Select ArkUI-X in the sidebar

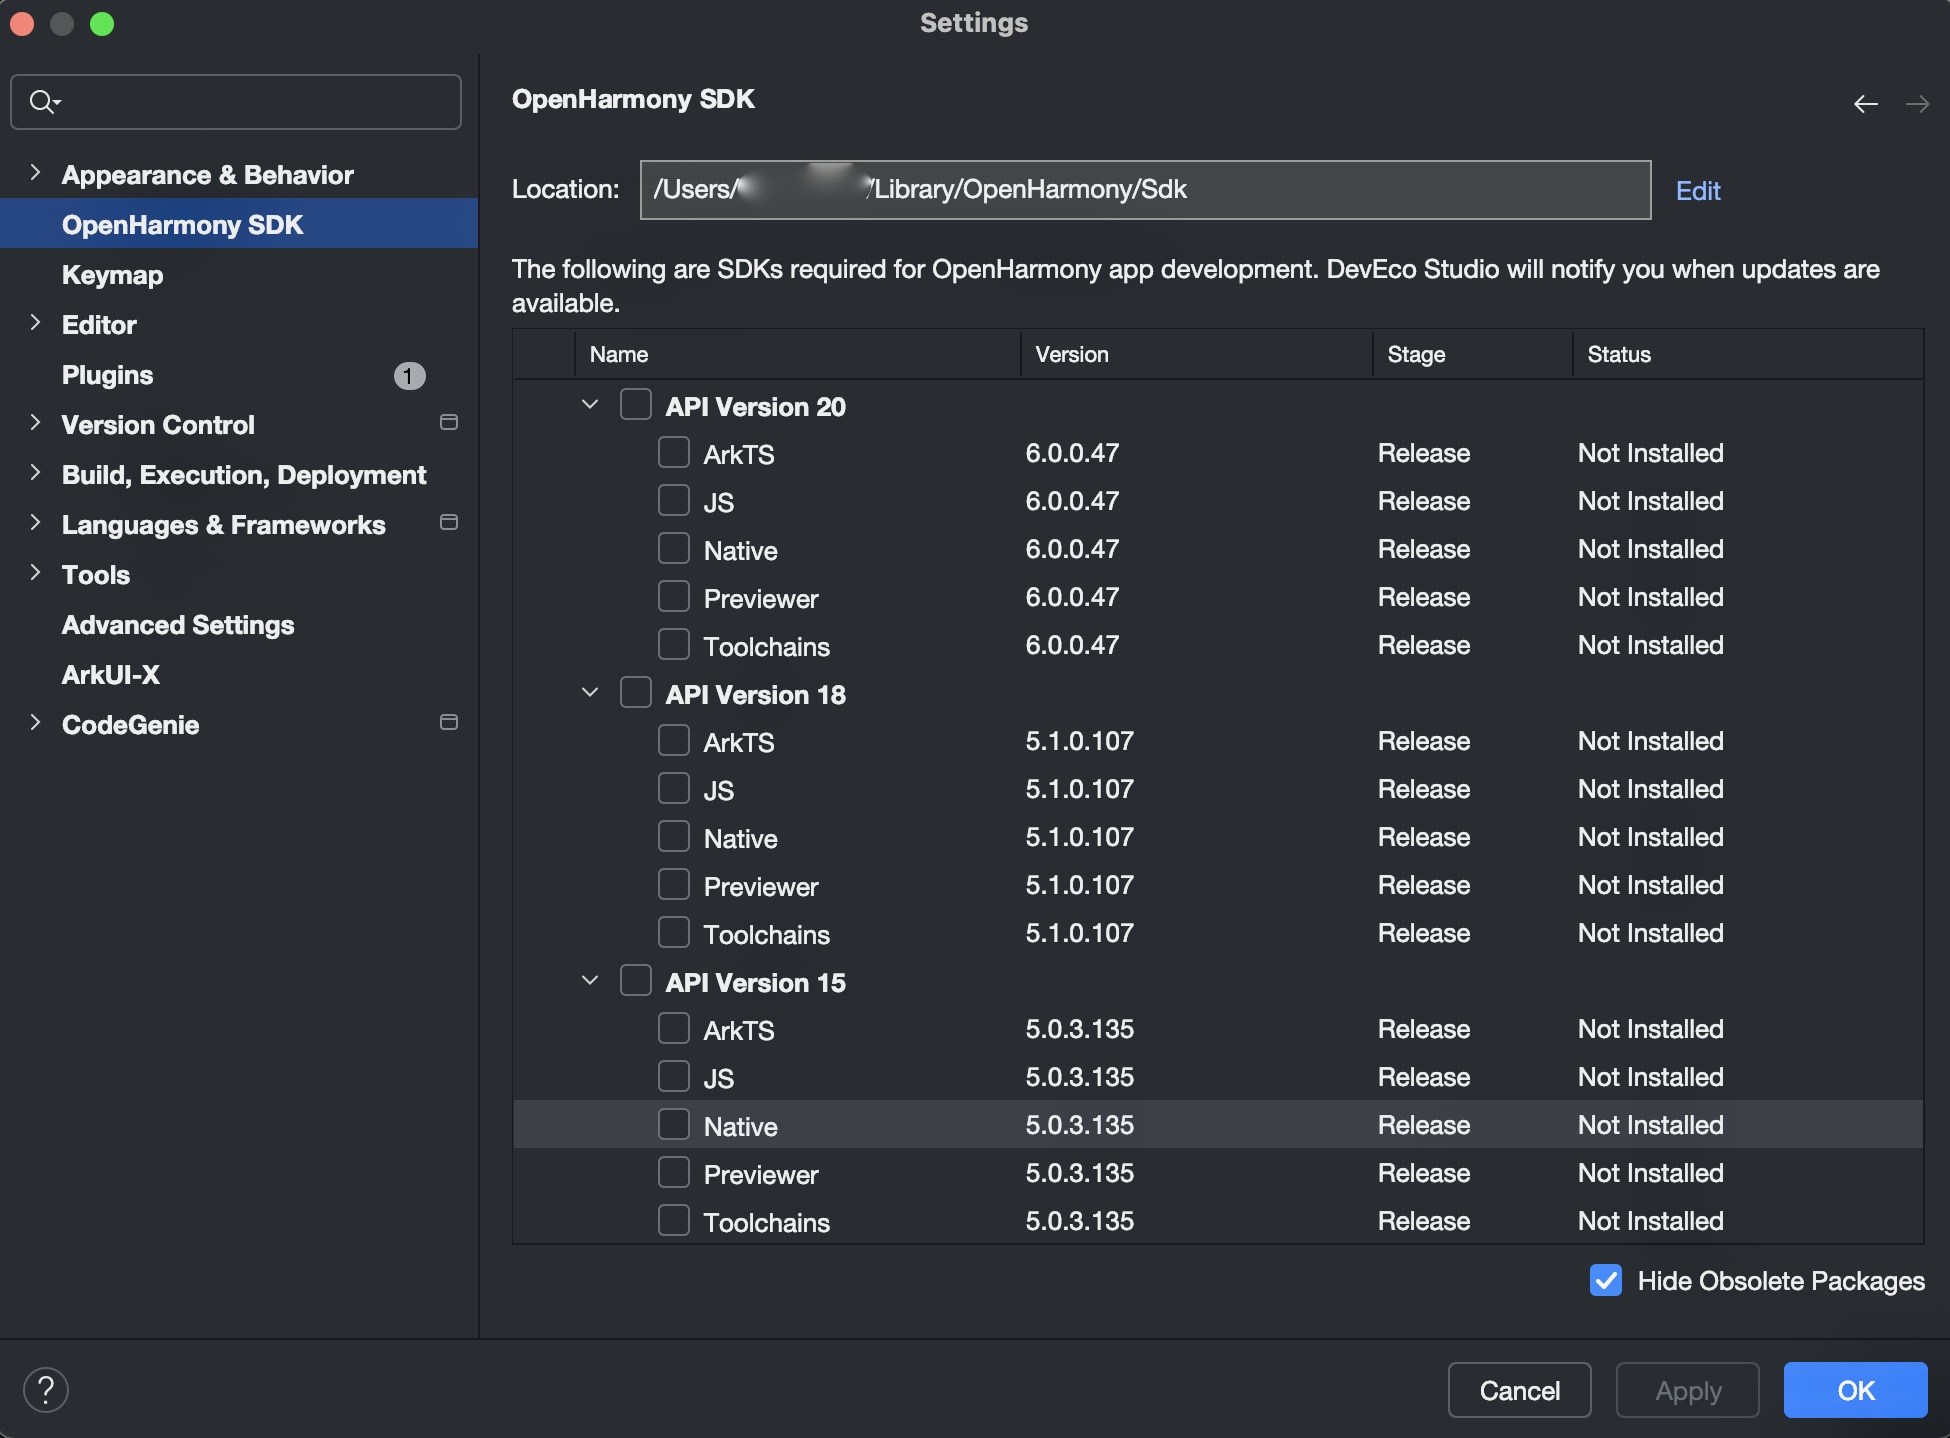pos(110,675)
